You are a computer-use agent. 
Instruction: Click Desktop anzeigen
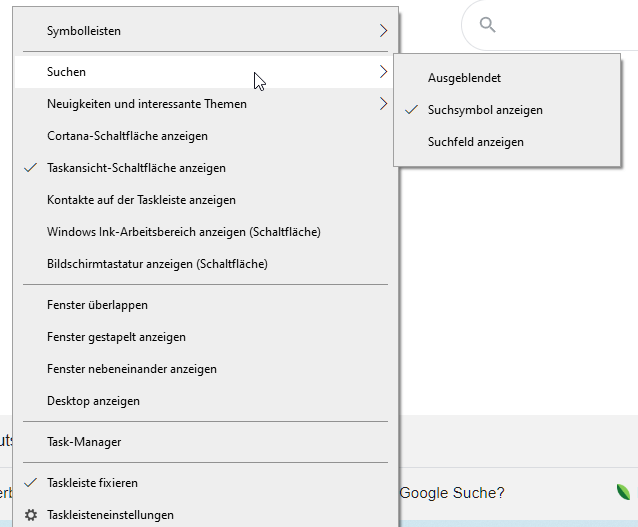[x=205, y=401]
